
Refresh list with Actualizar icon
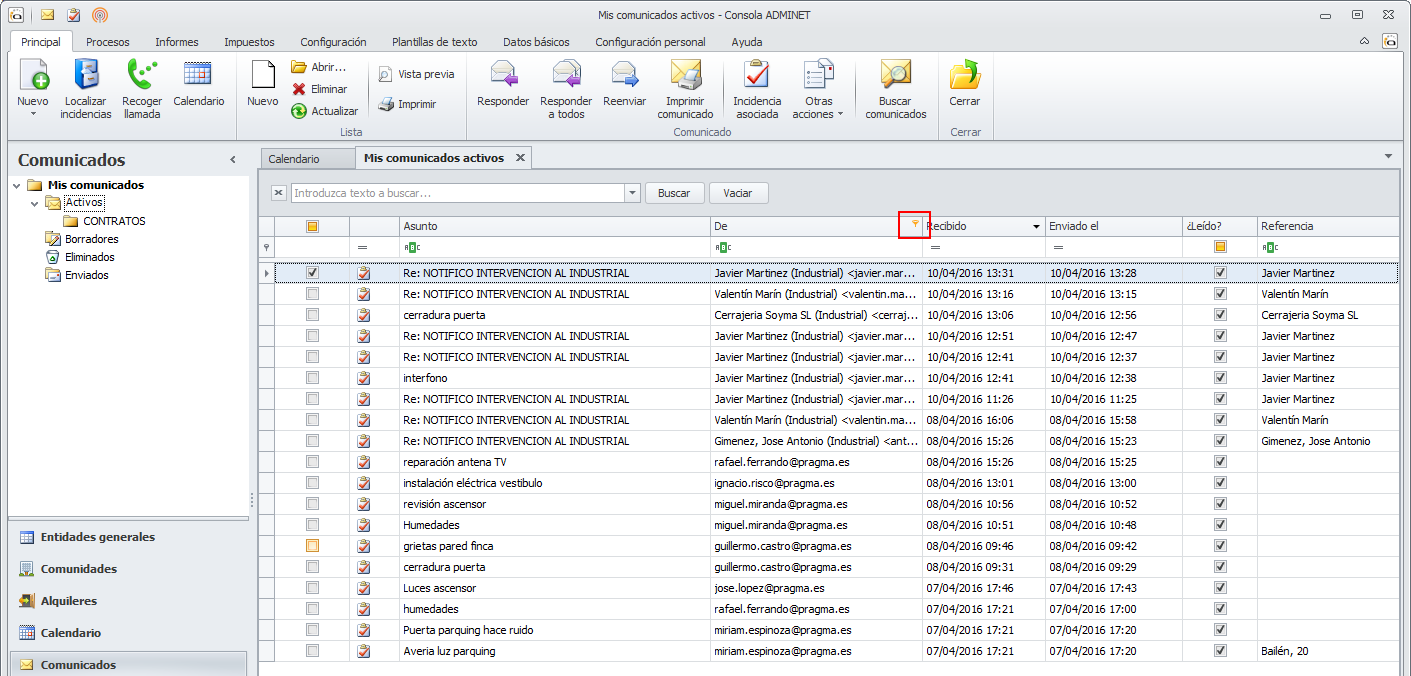(298, 111)
